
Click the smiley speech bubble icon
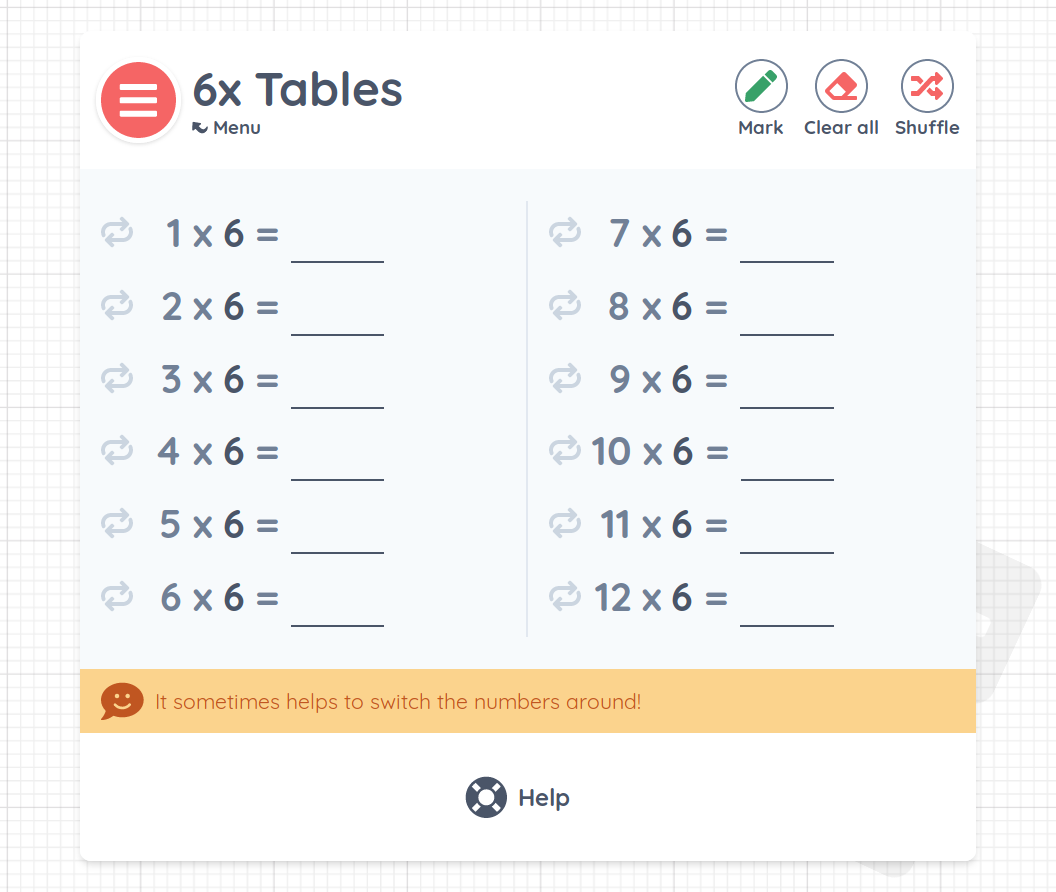click(x=122, y=701)
